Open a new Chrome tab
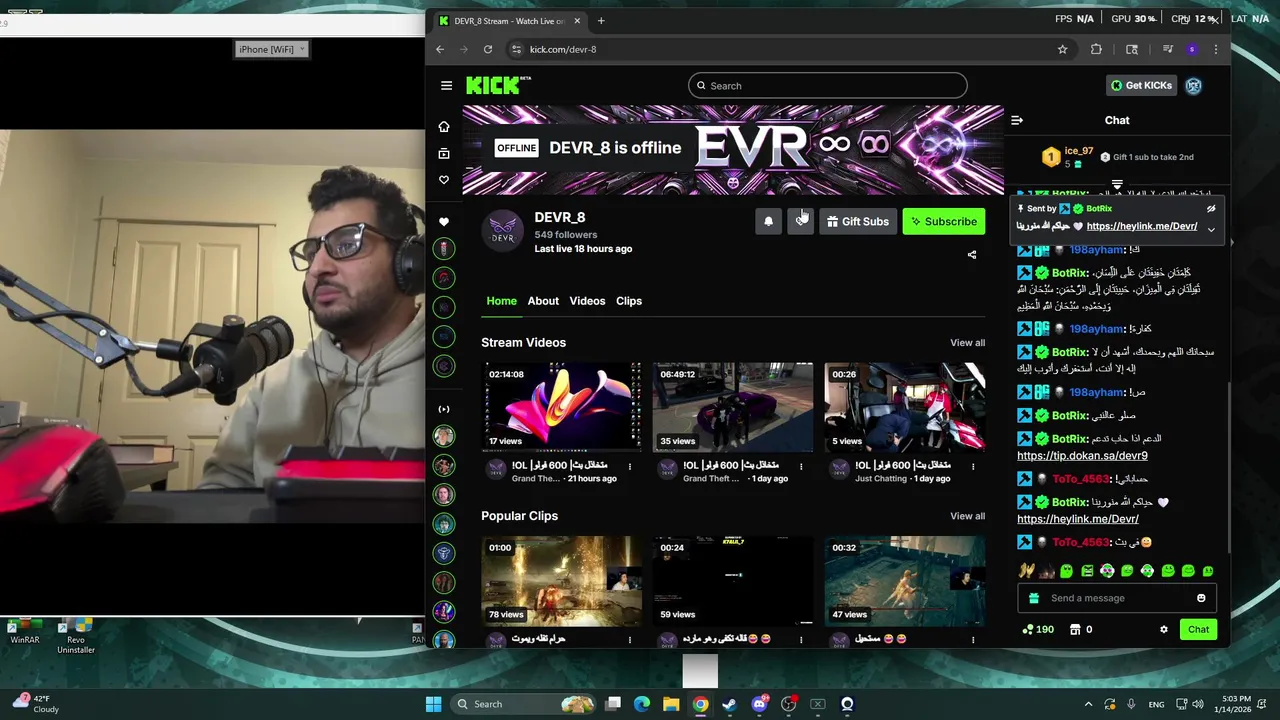Image resolution: width=1280 pixels, height=720 pixels. coord(601,21)
